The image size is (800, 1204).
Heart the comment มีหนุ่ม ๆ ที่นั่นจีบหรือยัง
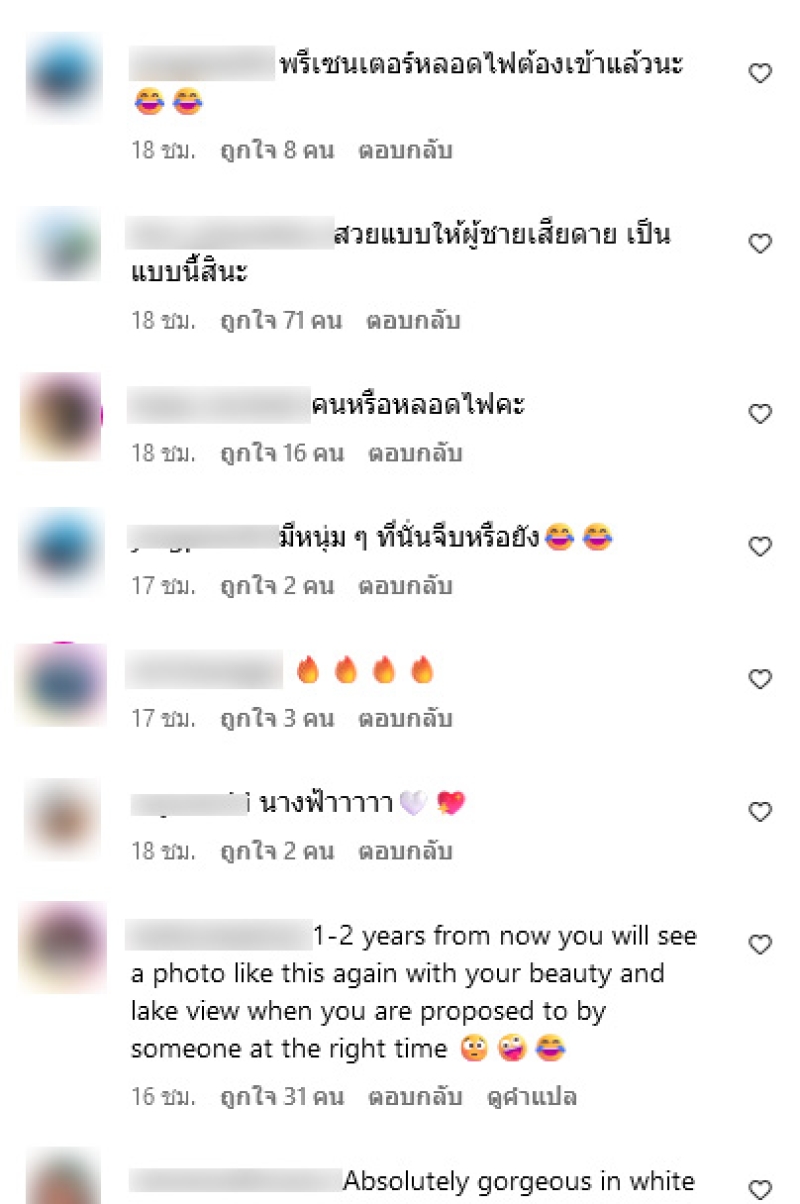click(x=761, y=547)
